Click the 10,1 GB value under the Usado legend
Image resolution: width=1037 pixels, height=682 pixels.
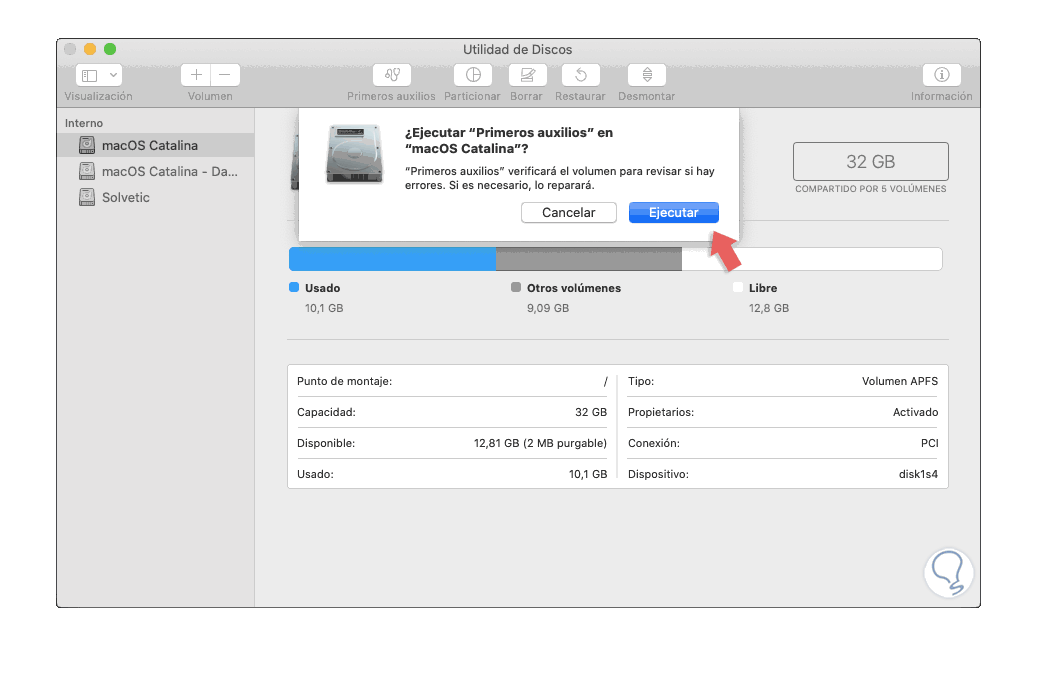pyautogui.click(x=324, y=308)
